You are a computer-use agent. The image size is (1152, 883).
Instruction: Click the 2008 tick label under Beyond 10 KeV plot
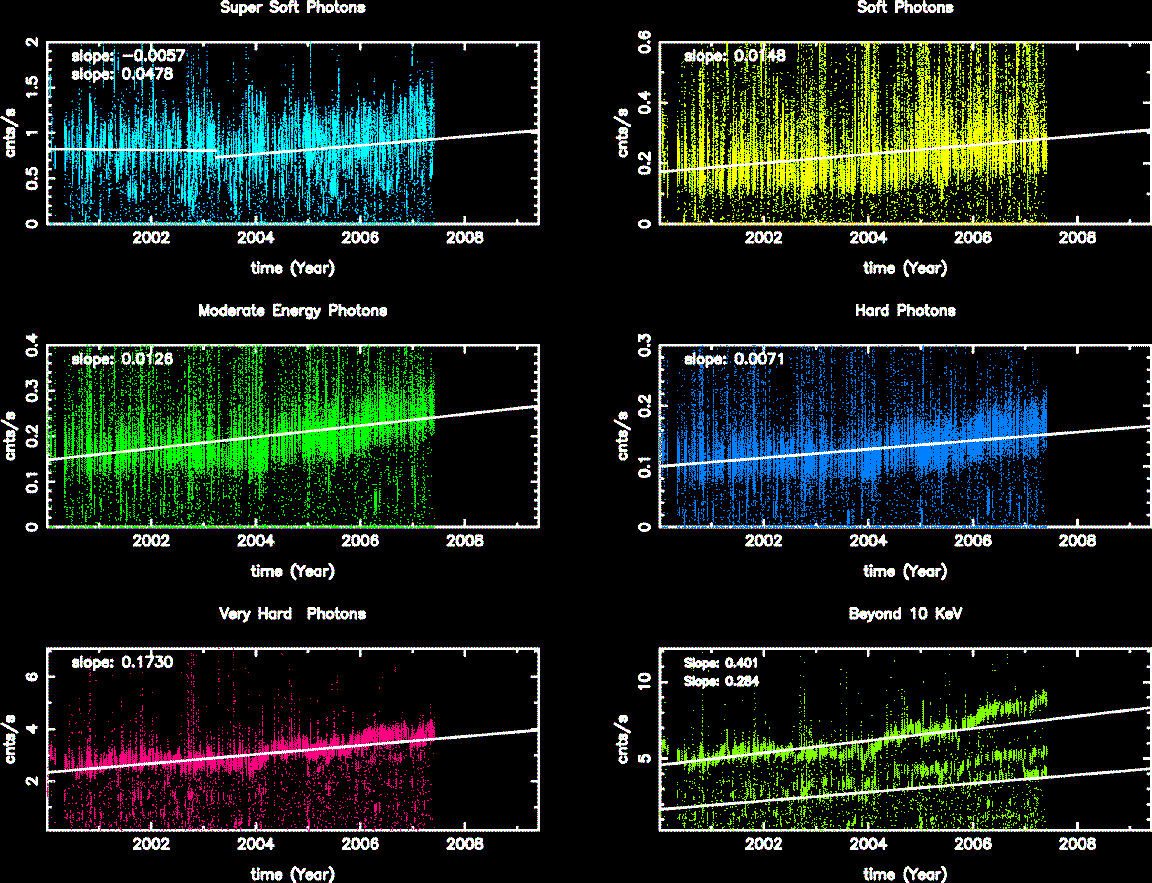[x=1076, y=844]
